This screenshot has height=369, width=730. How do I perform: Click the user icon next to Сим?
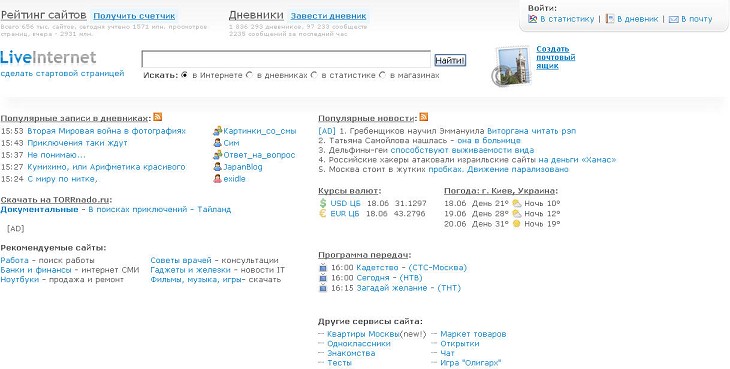(217, 143)
